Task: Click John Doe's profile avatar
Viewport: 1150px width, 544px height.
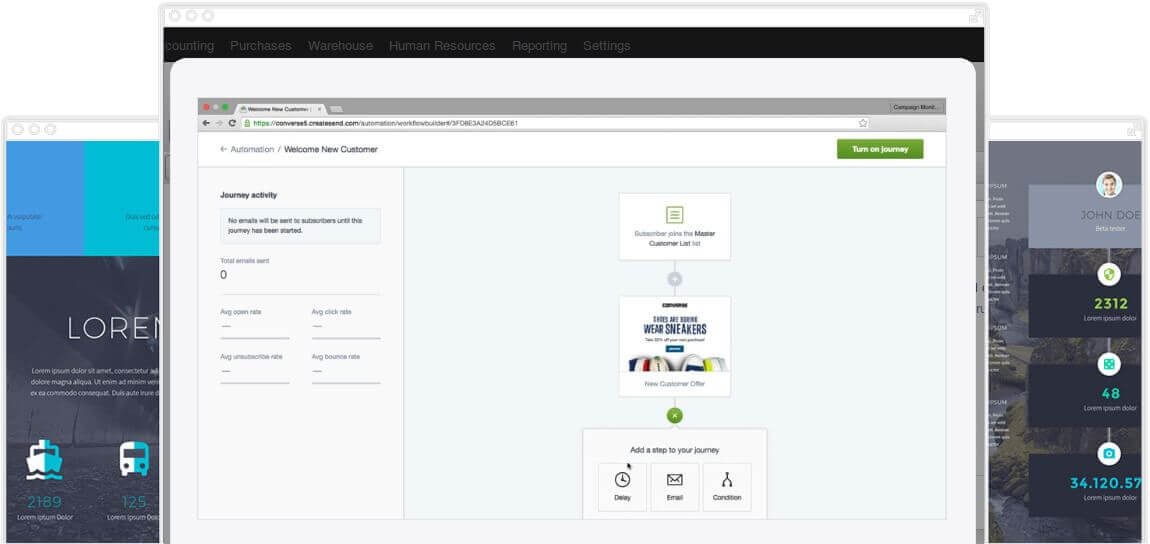Action: coord(1108,185)
